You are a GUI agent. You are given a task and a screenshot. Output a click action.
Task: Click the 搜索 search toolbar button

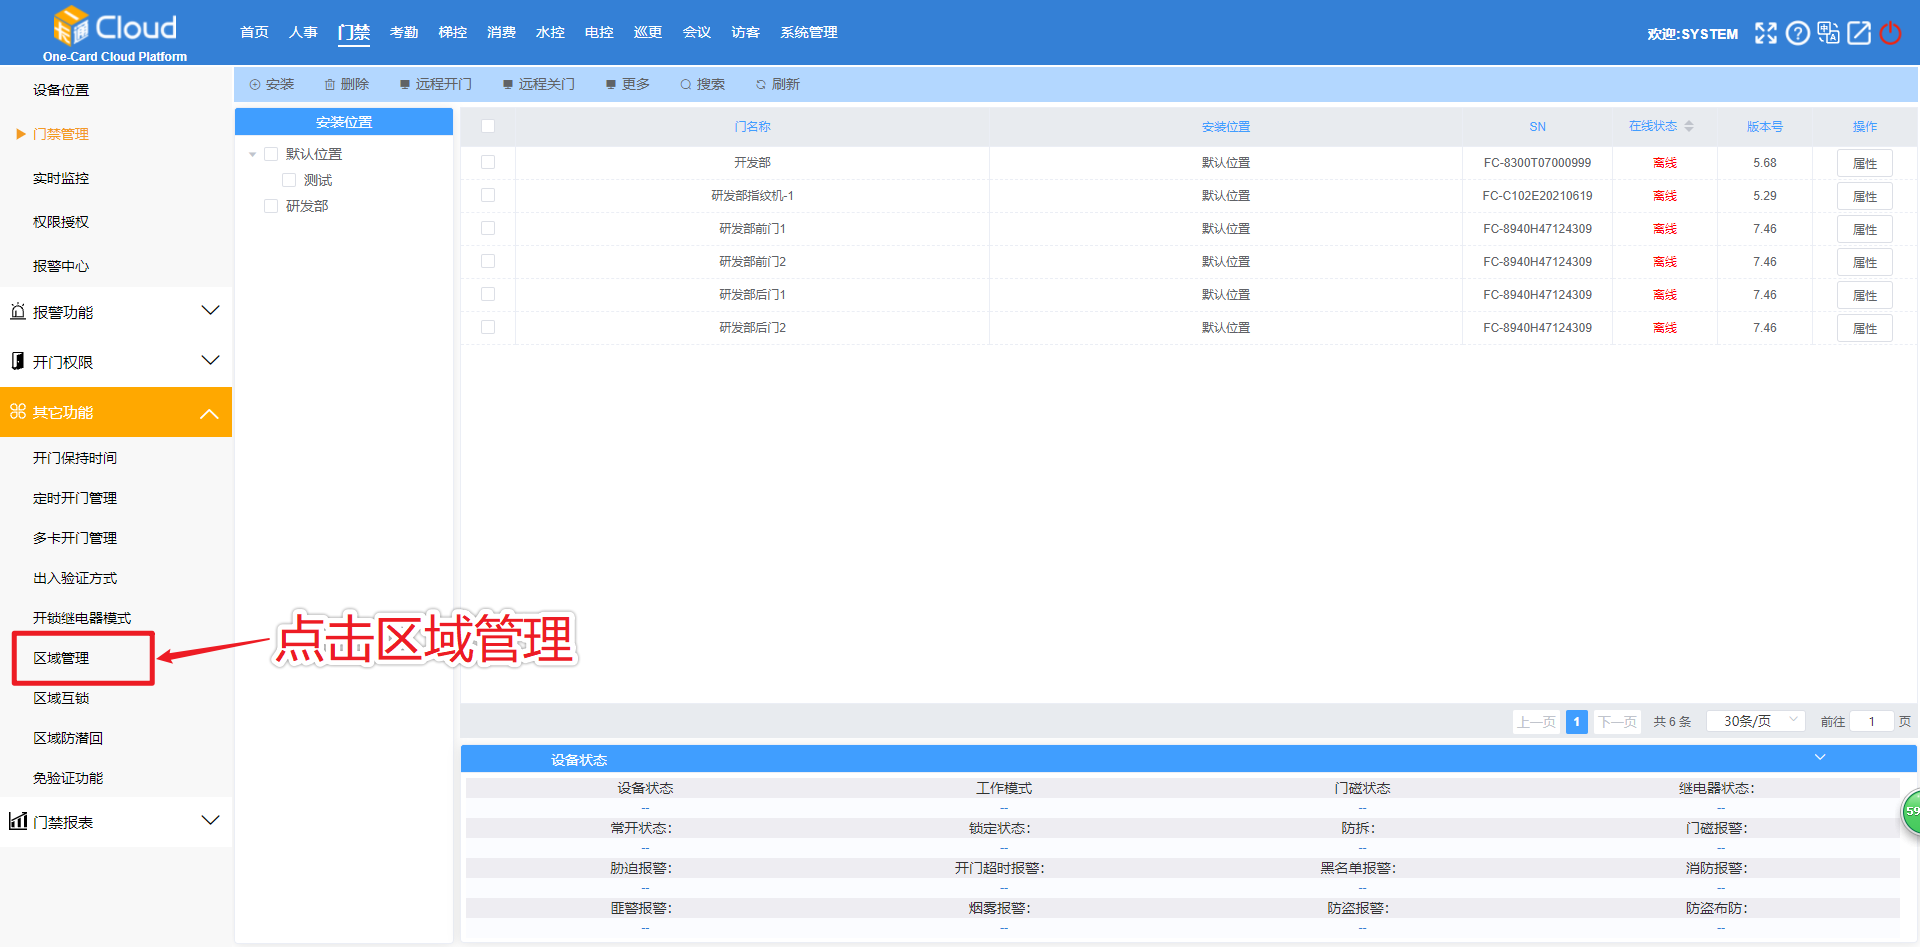click(703, 84)
